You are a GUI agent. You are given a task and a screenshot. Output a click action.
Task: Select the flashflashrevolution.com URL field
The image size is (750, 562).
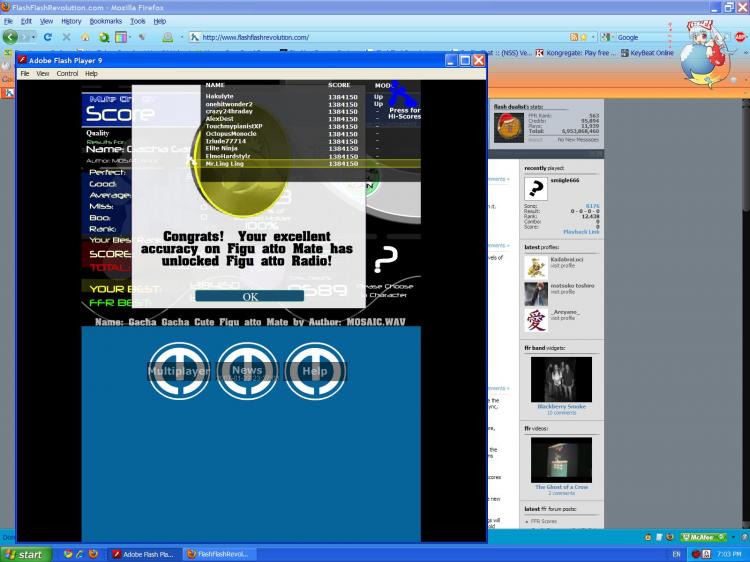pos(383,37)
